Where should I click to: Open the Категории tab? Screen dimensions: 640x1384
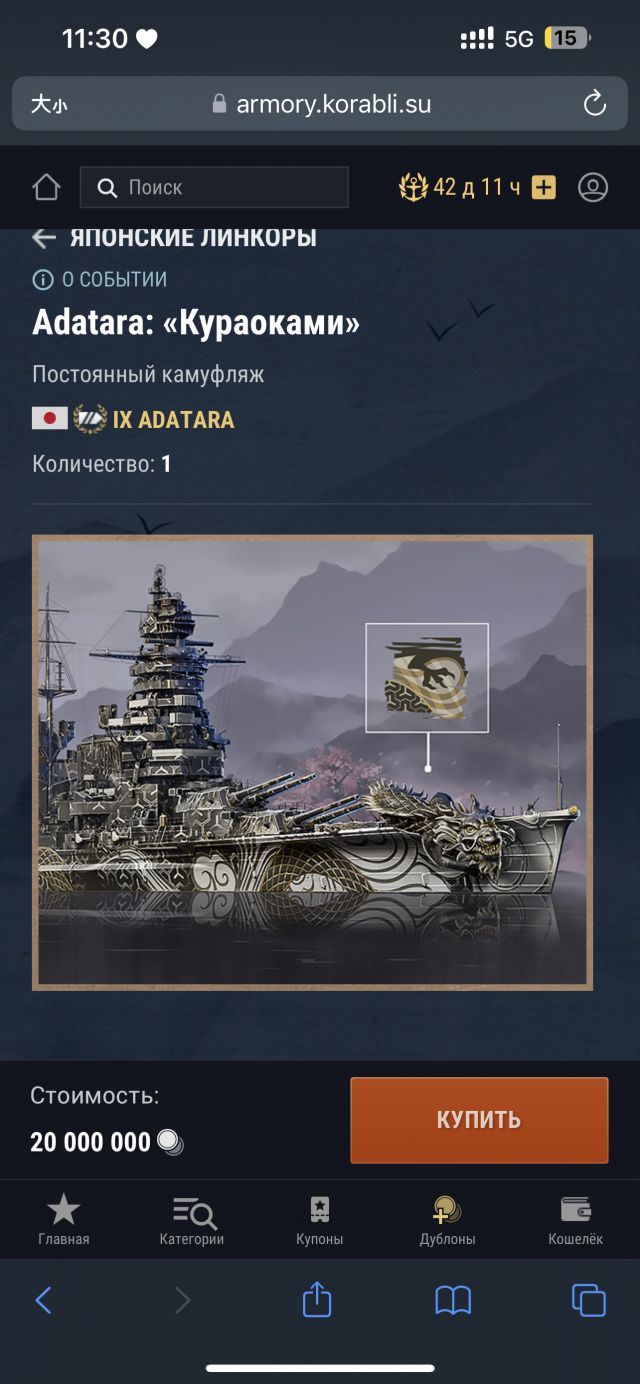pos(192,1220)
